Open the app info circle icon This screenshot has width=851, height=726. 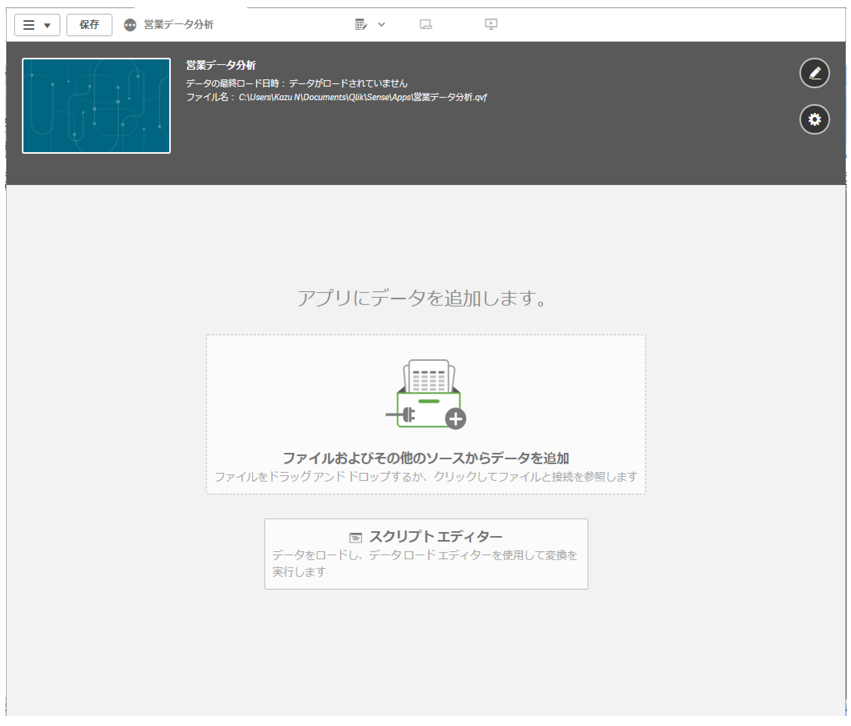(130, 25)
